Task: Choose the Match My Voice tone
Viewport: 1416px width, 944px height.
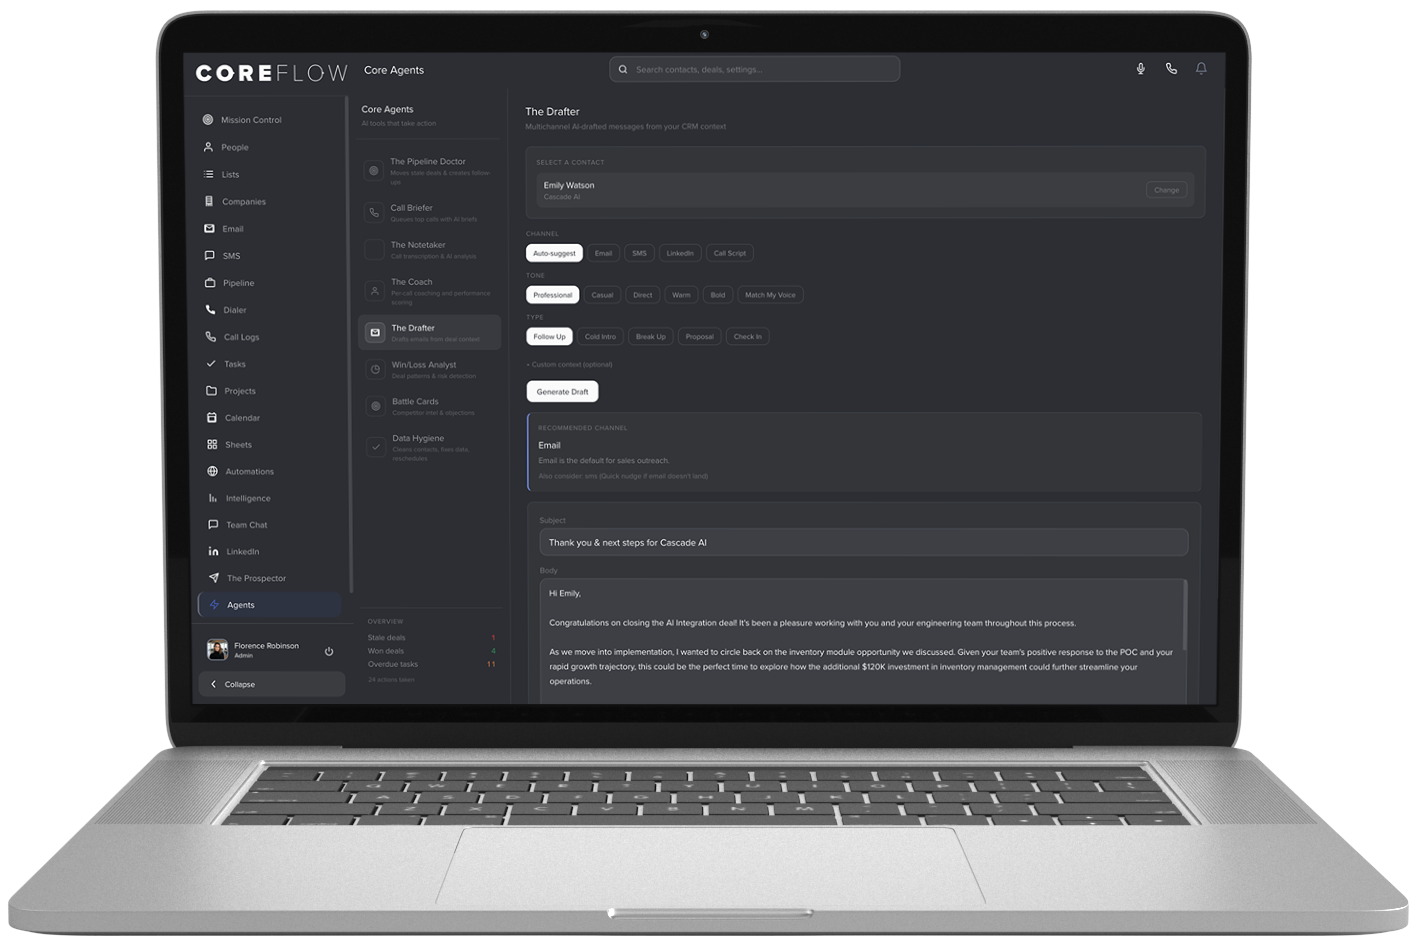Action: [x=770, y=295]
